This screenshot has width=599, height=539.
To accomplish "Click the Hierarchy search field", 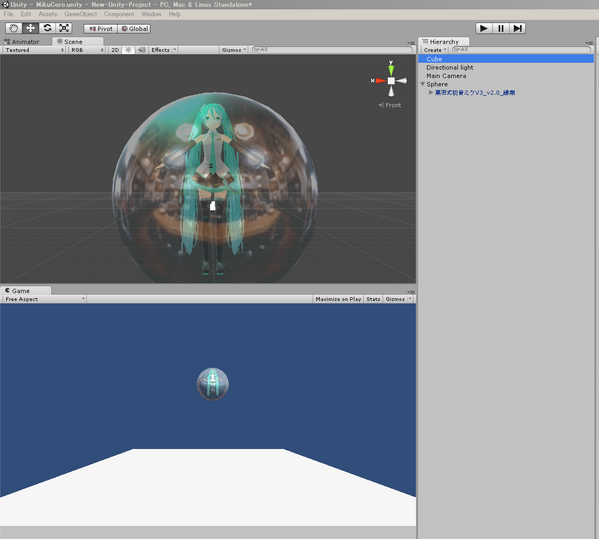I will (x=521, y=50).
